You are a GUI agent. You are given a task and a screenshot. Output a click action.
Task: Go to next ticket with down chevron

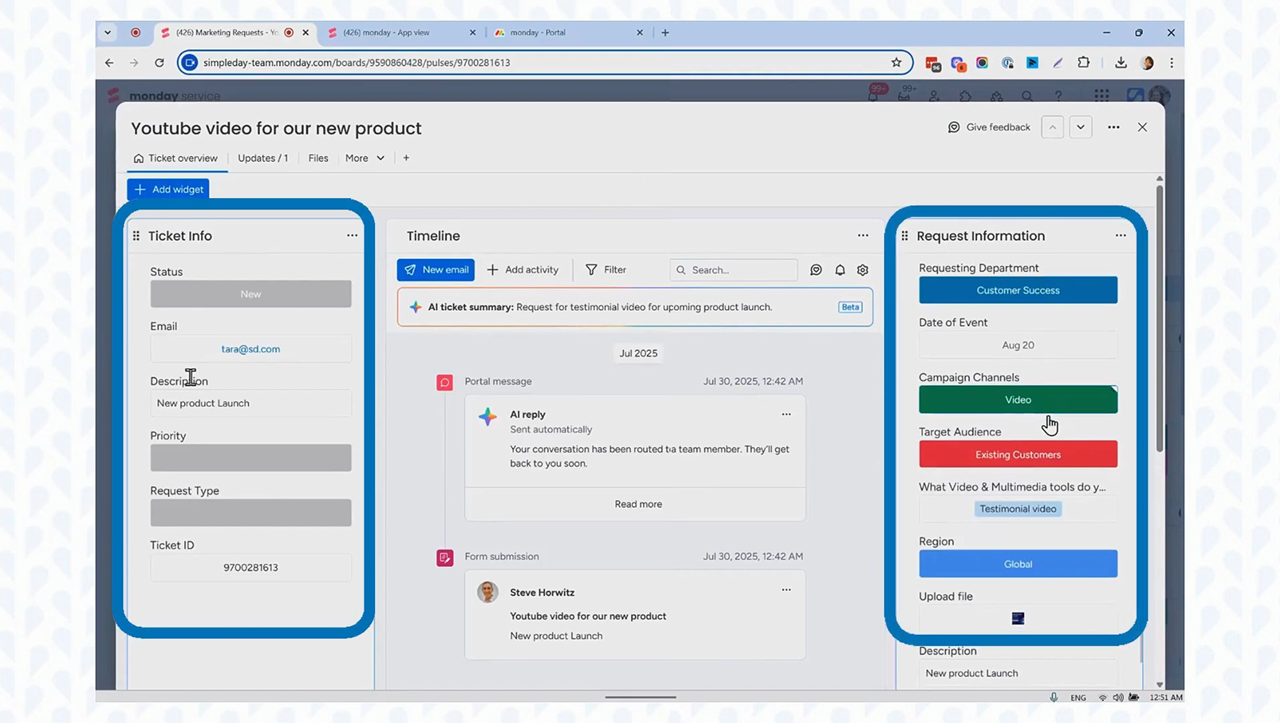pyautogui.click(x=1080, y=127)
